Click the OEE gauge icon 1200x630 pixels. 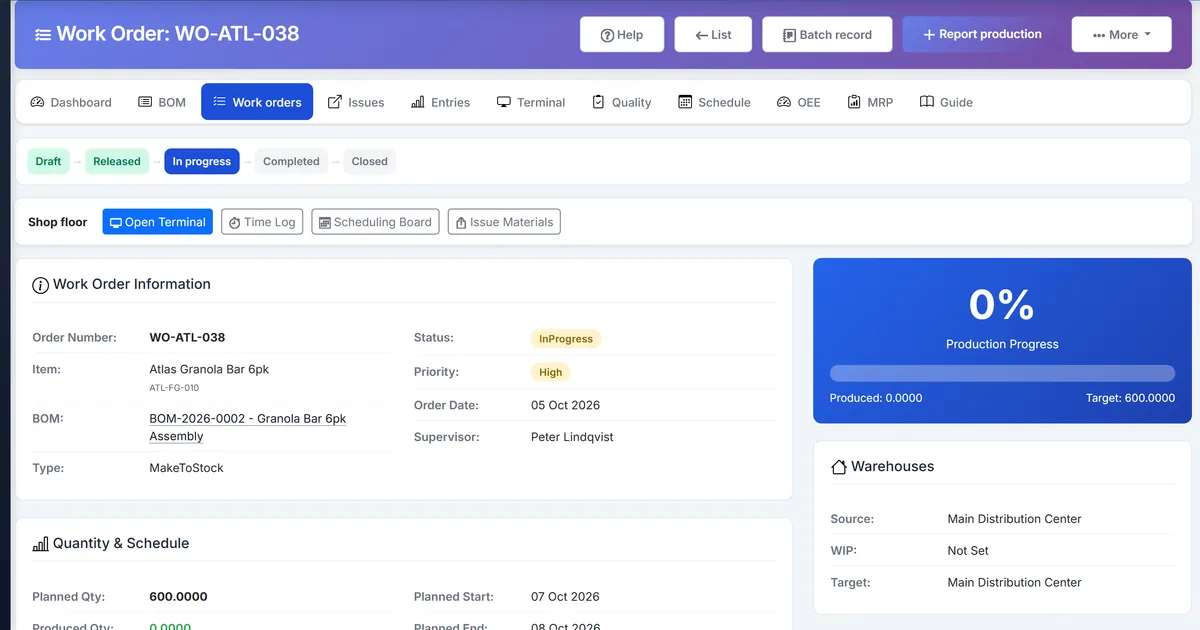pyautogui.click(x=784, y=102)
